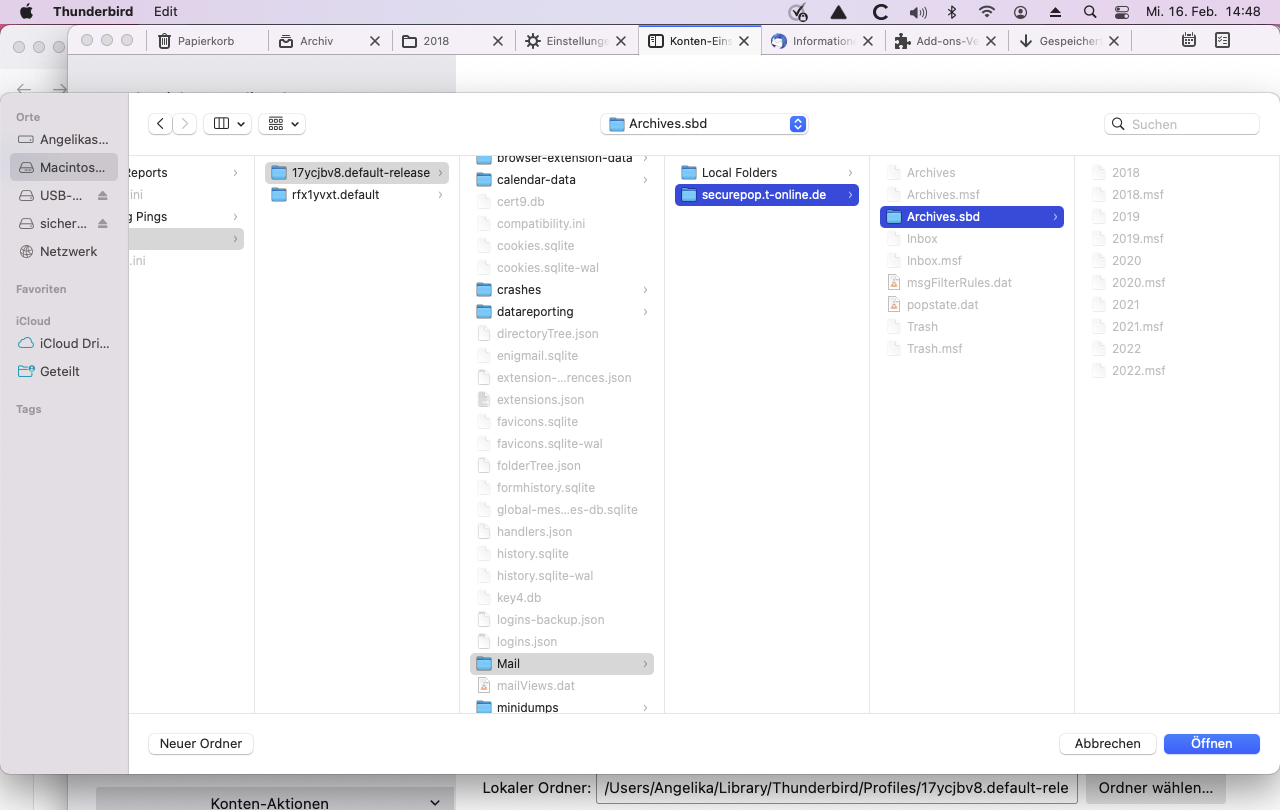Open the Thunderbird tasks tab icon
This screenshot has height=810, width=1280.
coord(1222,41)
